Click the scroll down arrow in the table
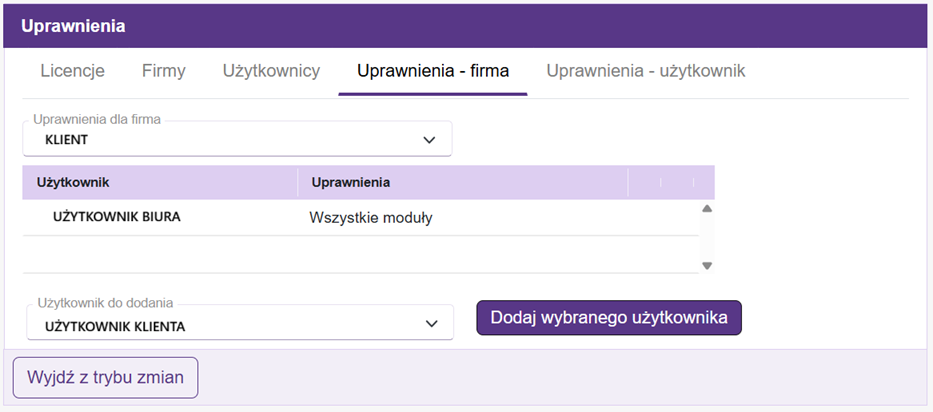Image resolution: width=933 pixels, height=412 pixels. click(x=707, y=266)
